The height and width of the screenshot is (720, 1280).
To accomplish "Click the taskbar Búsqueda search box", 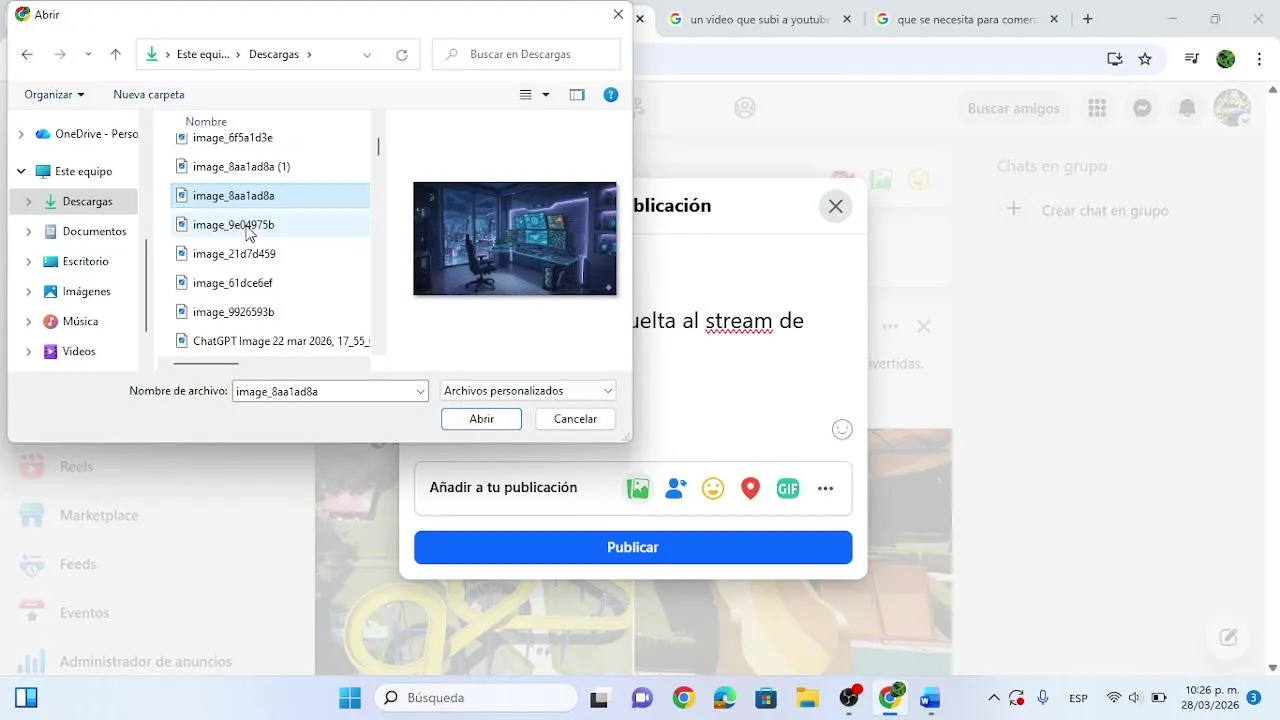I will pos(476,698).
